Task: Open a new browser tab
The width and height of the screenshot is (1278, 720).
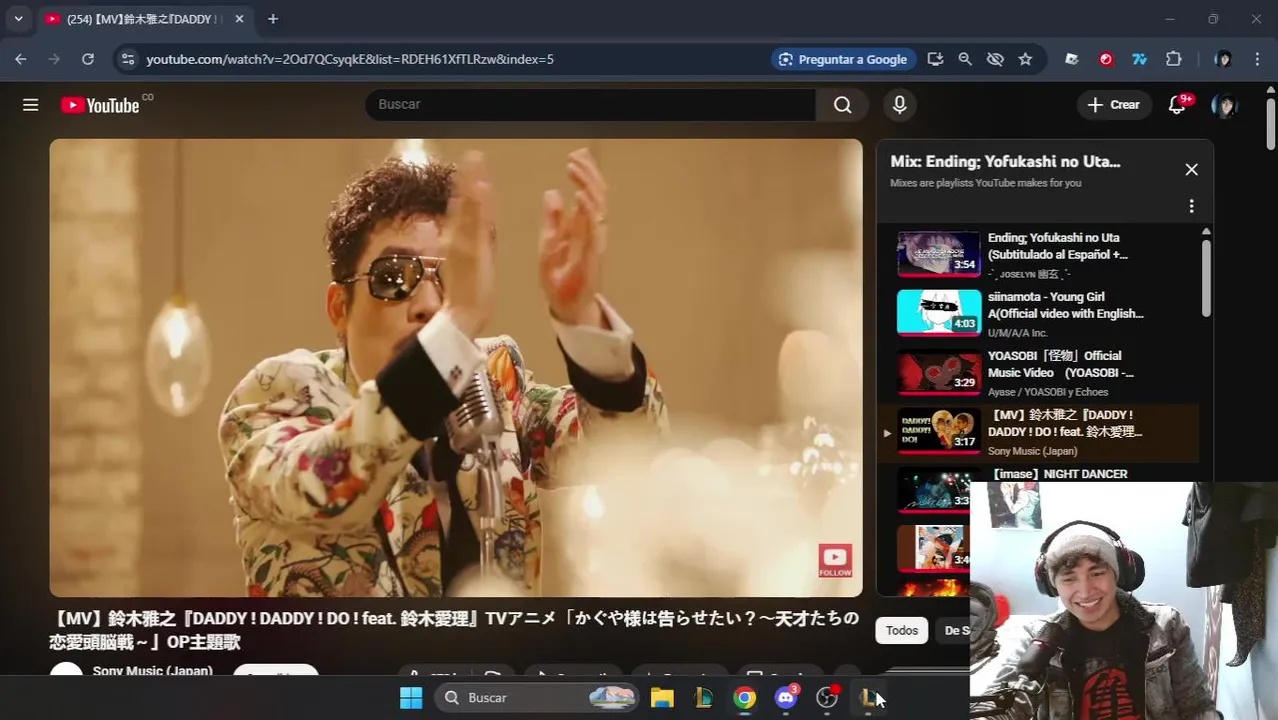Action: click(x=272, y=19)
